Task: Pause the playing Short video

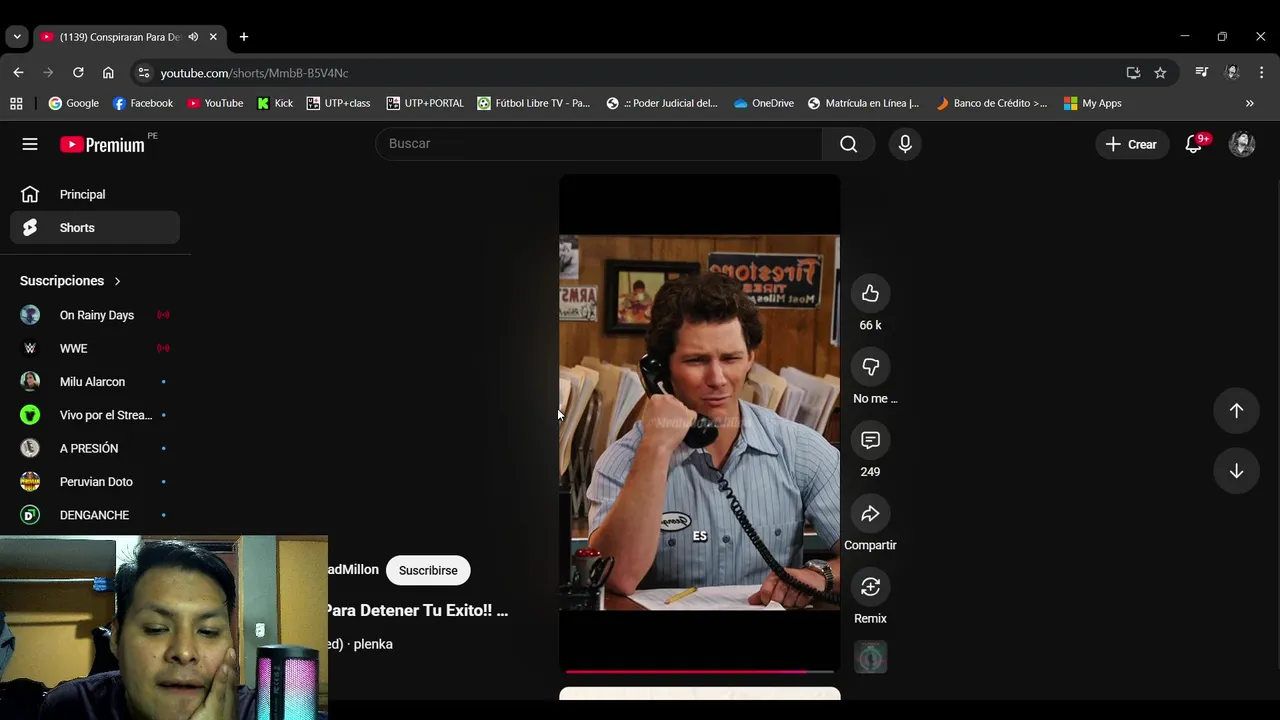Action: click(x=699, y=422)
